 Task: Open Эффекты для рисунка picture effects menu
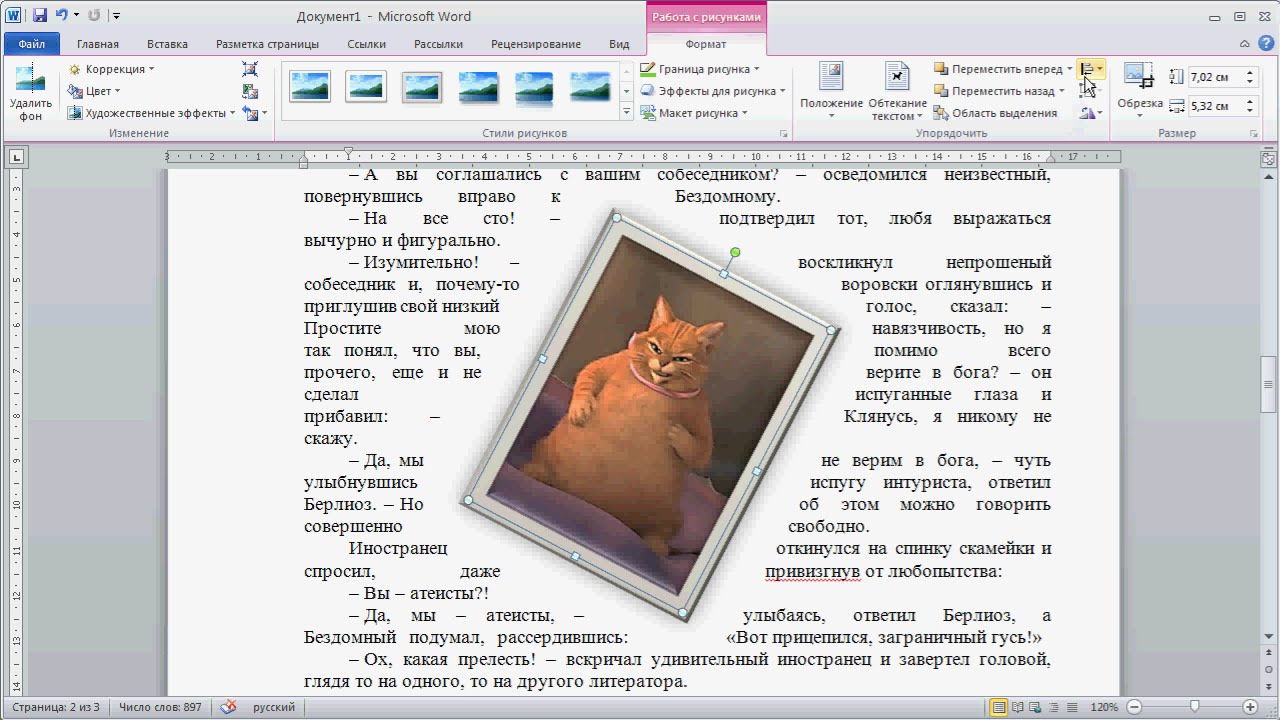(x=712, y=91)
